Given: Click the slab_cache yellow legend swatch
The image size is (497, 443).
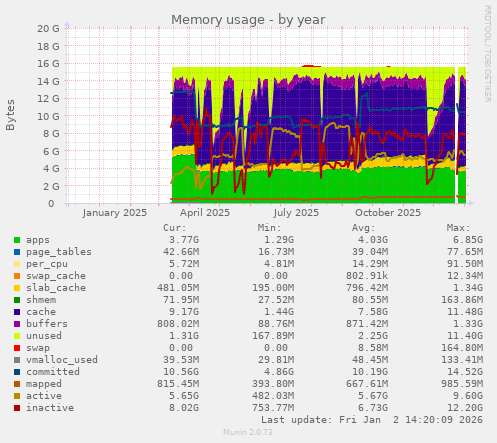Looking at the screenshot, I should click(17, 288).
